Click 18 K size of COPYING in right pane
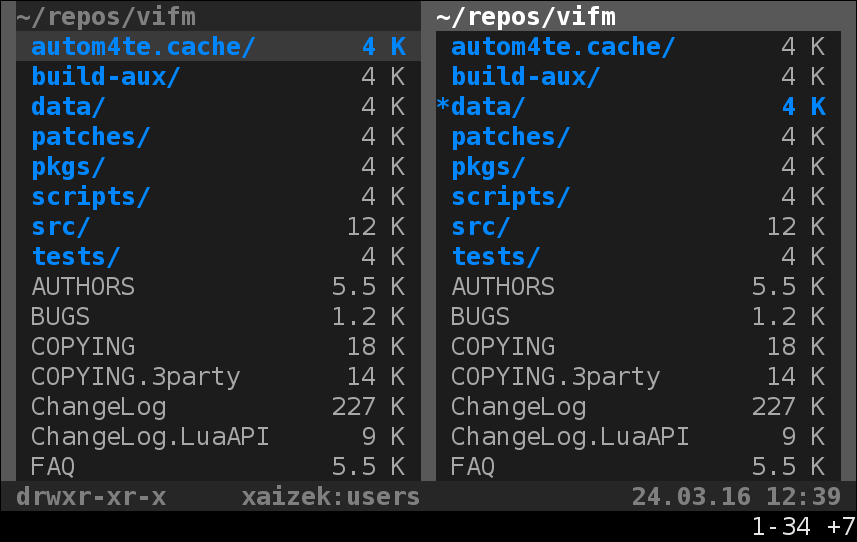This screenshot has height=542, width=857. pyautogui.click(x=796, y=347)
